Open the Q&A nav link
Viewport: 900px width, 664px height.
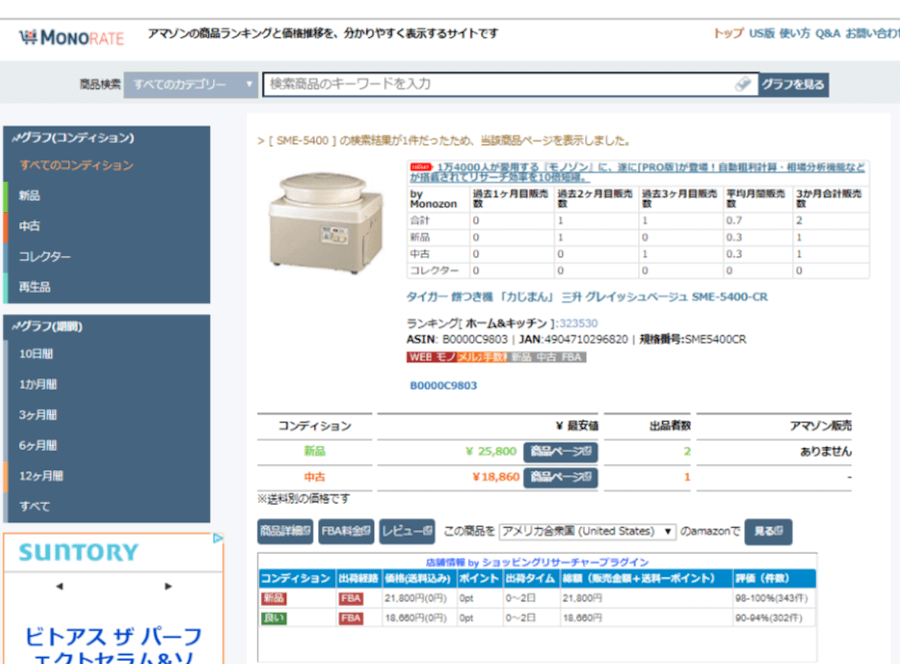tap(827, 33)
